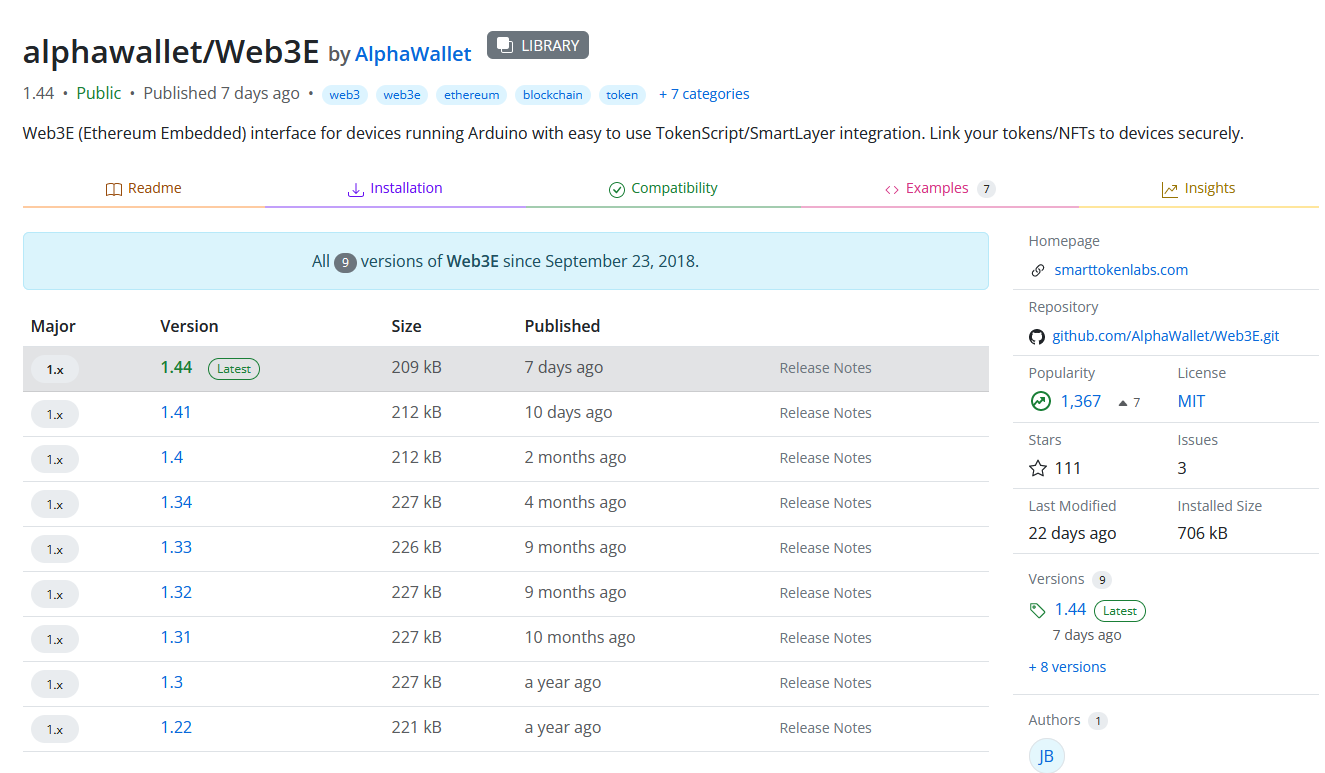The image size is (1325, 773).
Task: View Release Notes for version 1.4
Action: tap(826, 458)
